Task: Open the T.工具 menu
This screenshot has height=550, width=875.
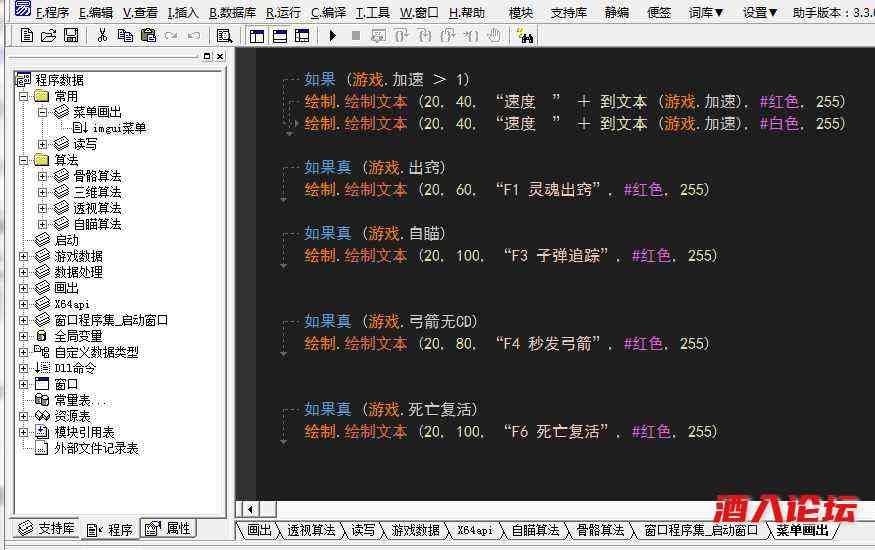Action: coord(373,13)
